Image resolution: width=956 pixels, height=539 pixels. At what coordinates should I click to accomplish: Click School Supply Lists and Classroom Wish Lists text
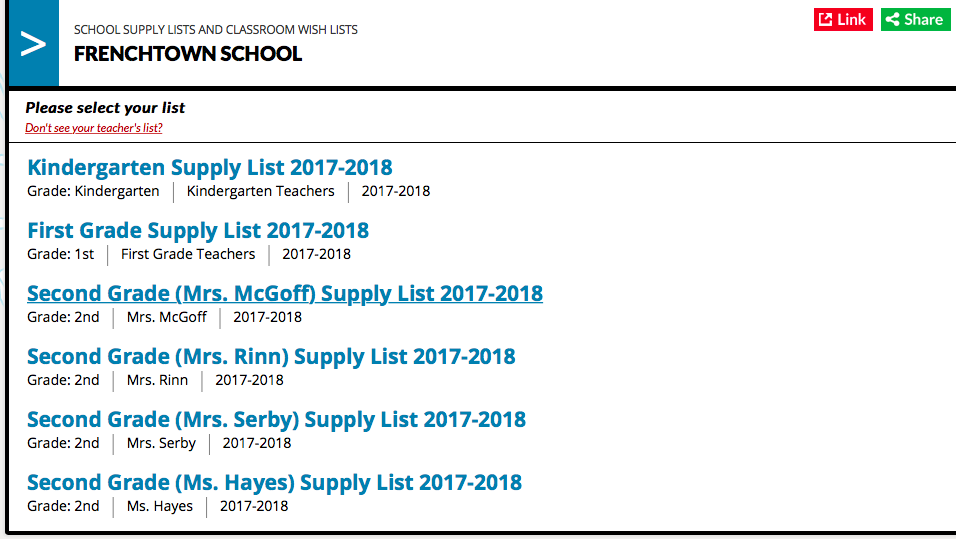click(216, 29)
